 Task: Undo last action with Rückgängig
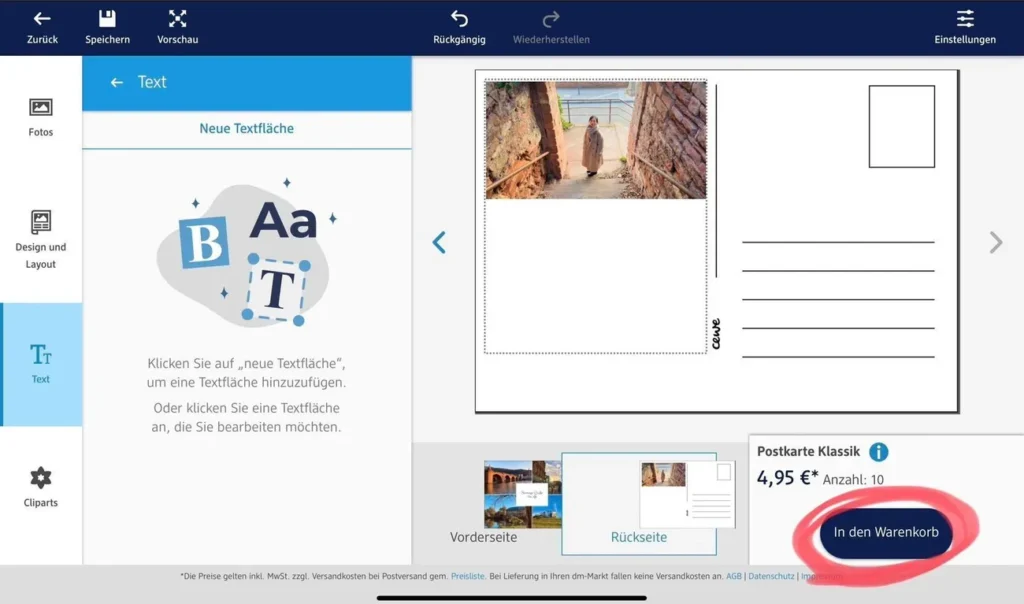coord(459,19)
